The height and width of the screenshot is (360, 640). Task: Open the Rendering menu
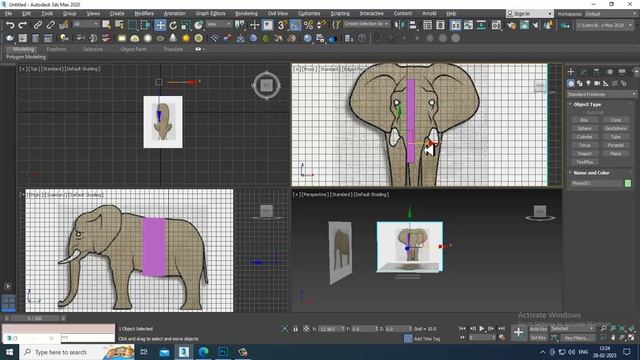pos(247,13)
